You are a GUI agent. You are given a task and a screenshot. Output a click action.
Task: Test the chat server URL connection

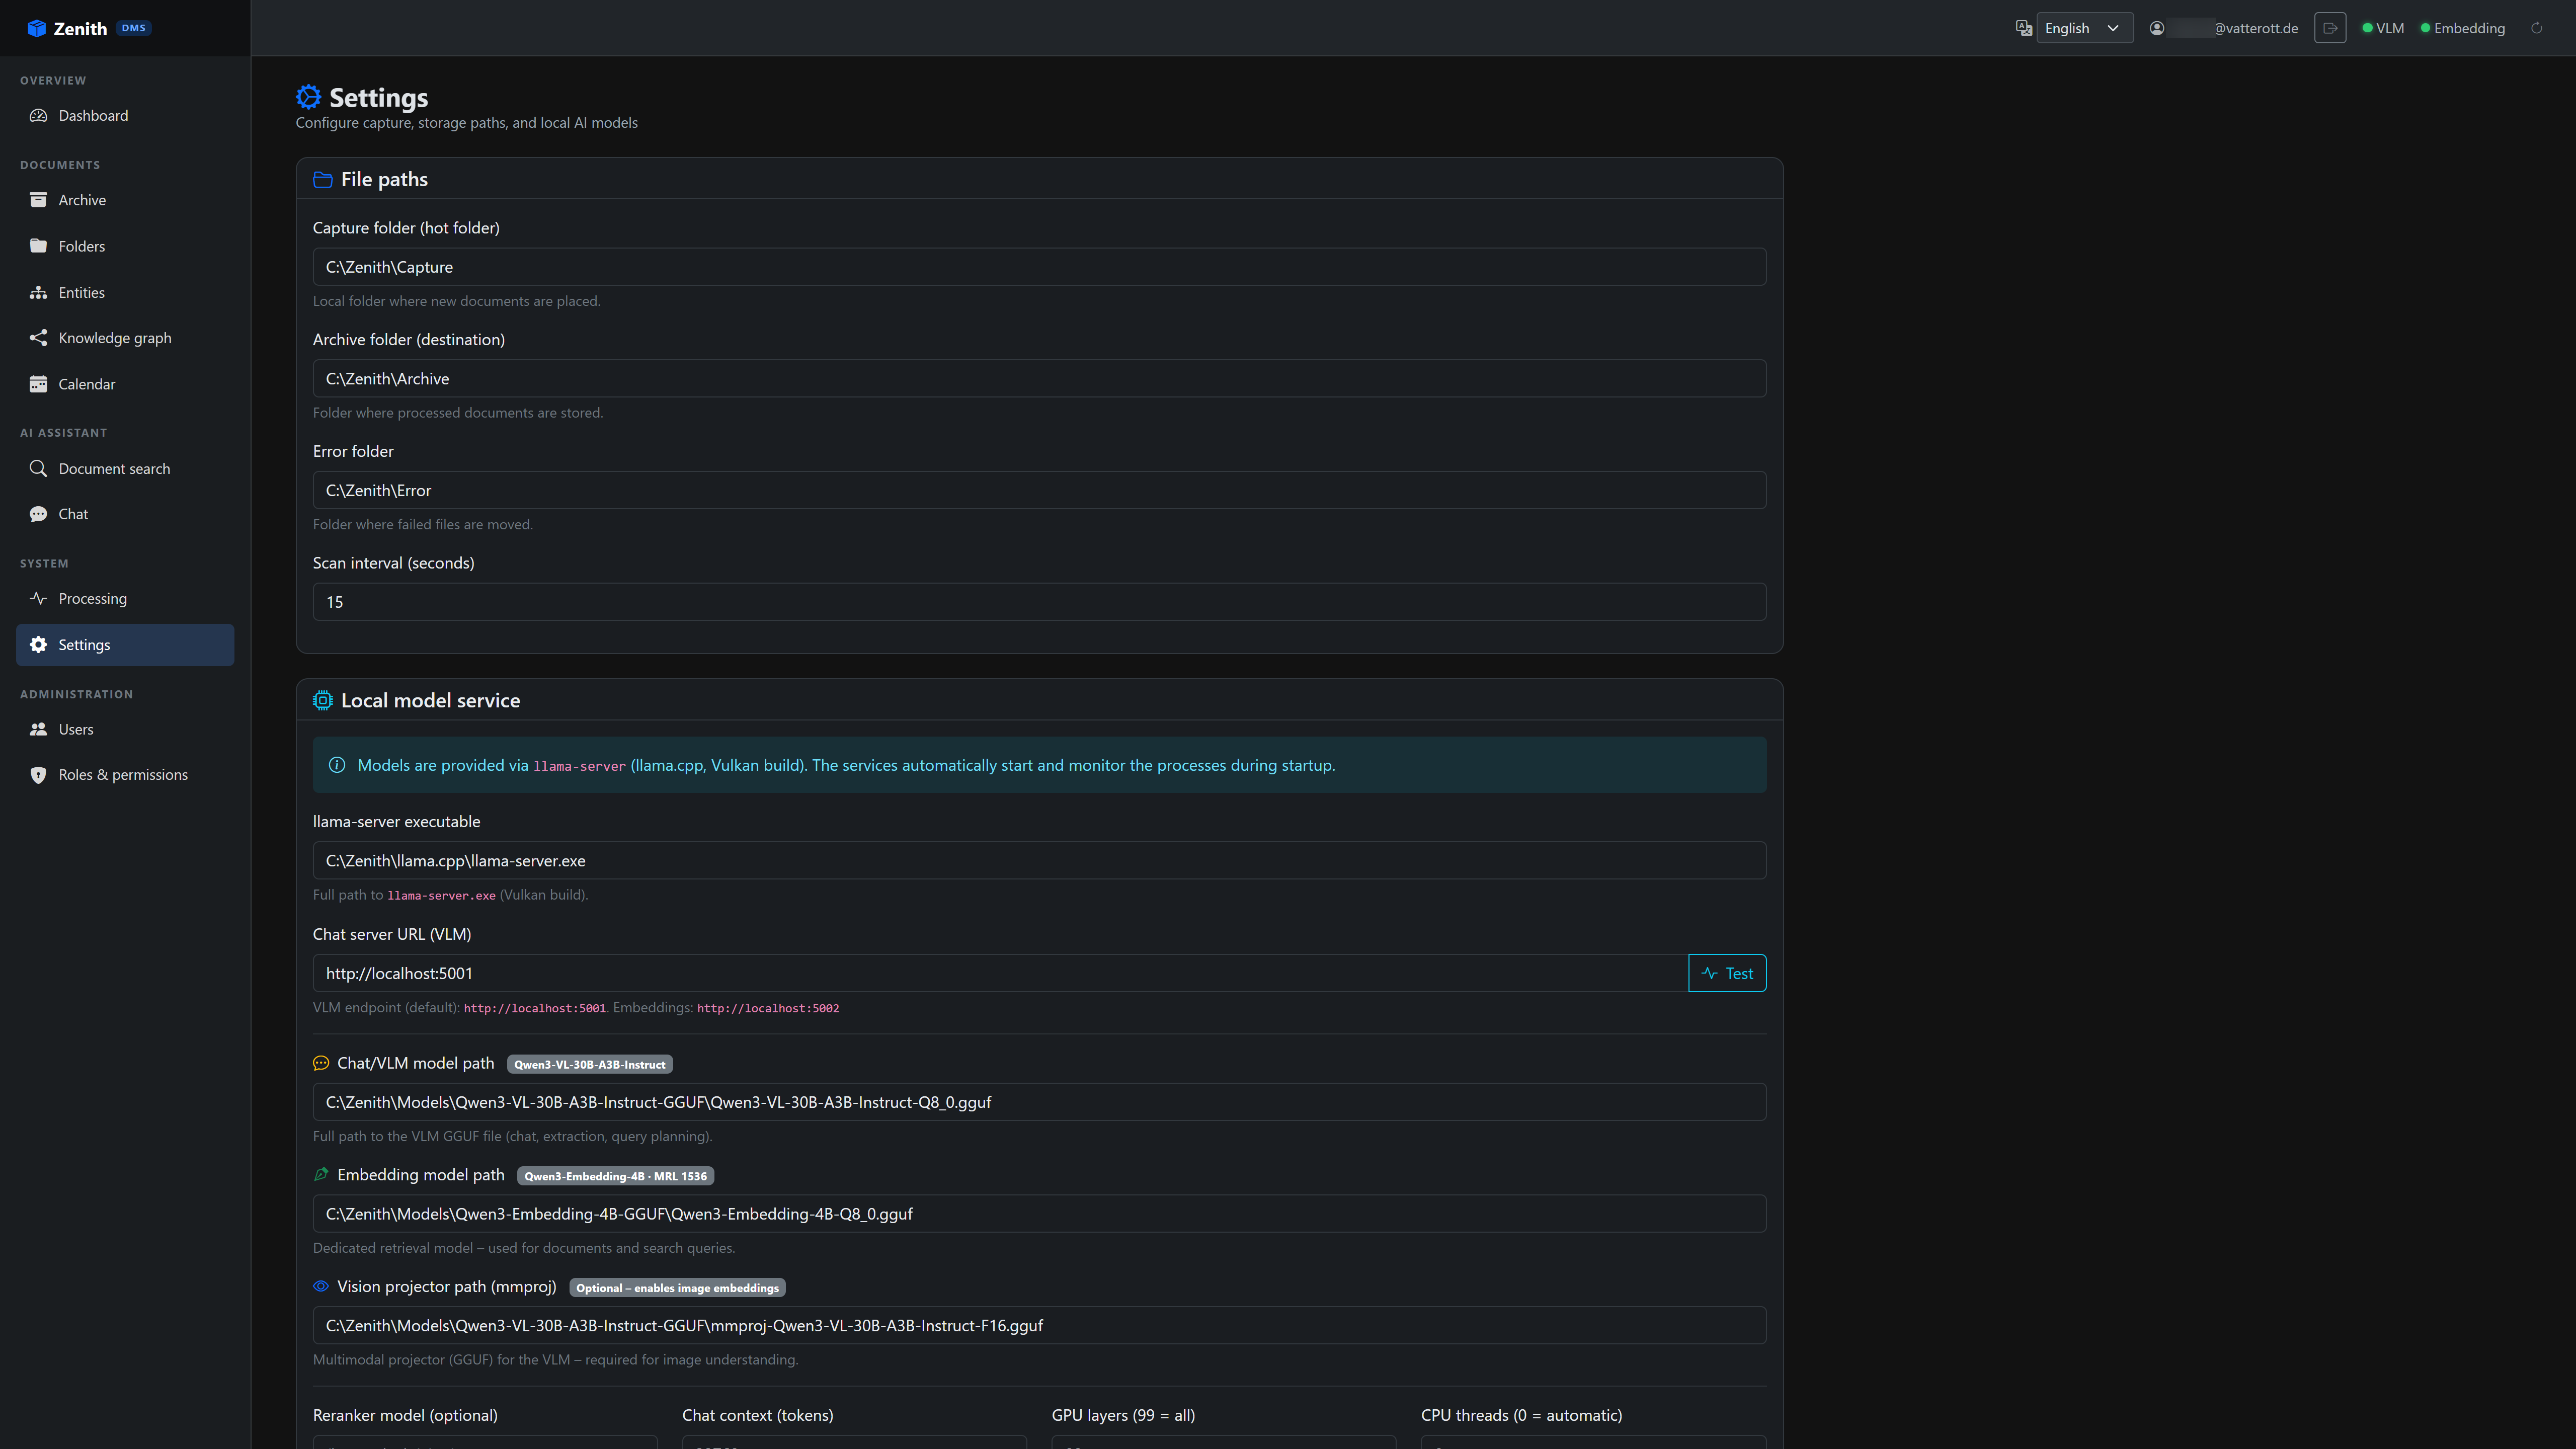pyautogui.click(x=1727, y=974)
